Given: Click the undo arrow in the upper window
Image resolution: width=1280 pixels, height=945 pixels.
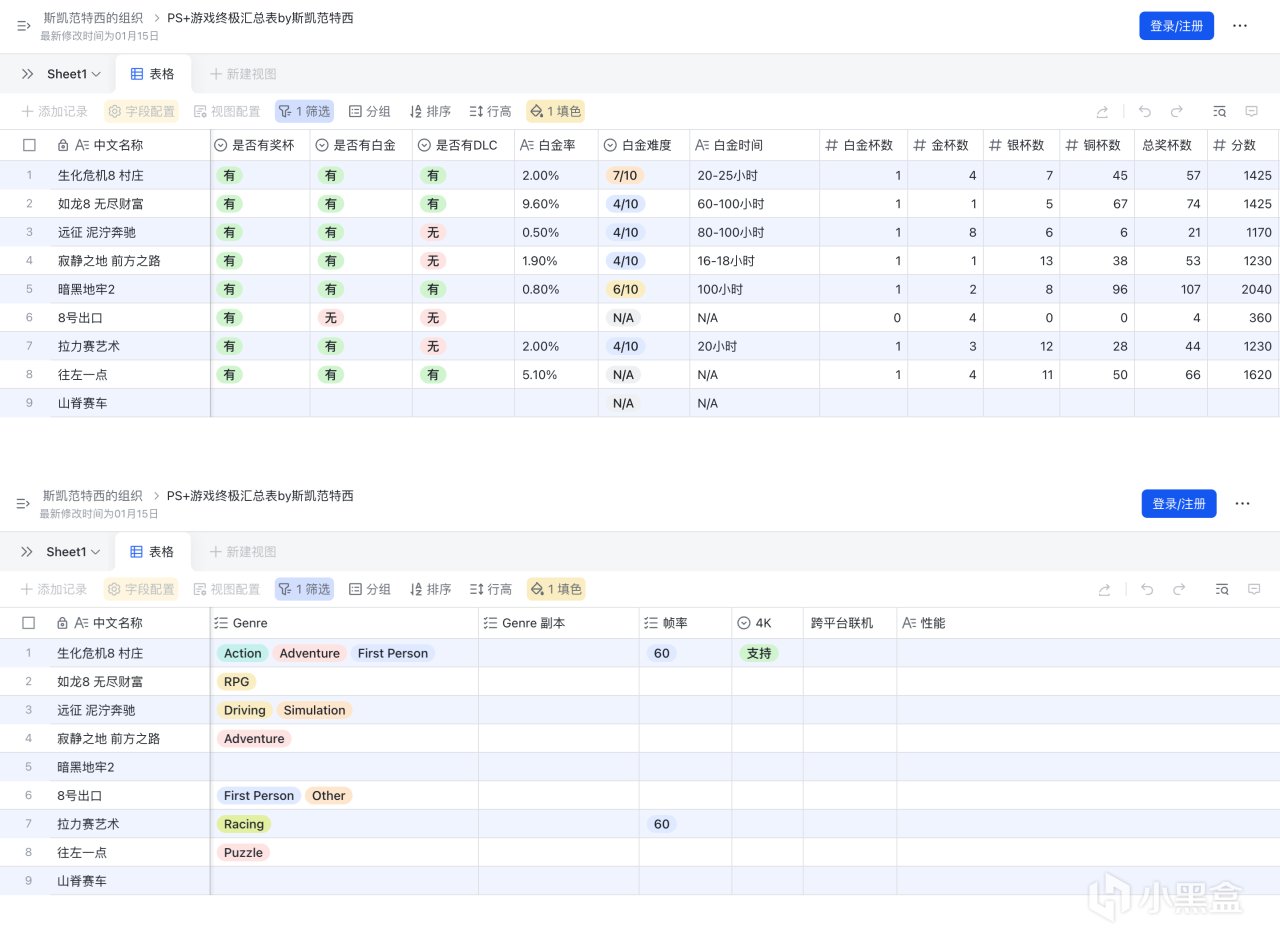Looking at the screenshot, I should pos(1146,112).
